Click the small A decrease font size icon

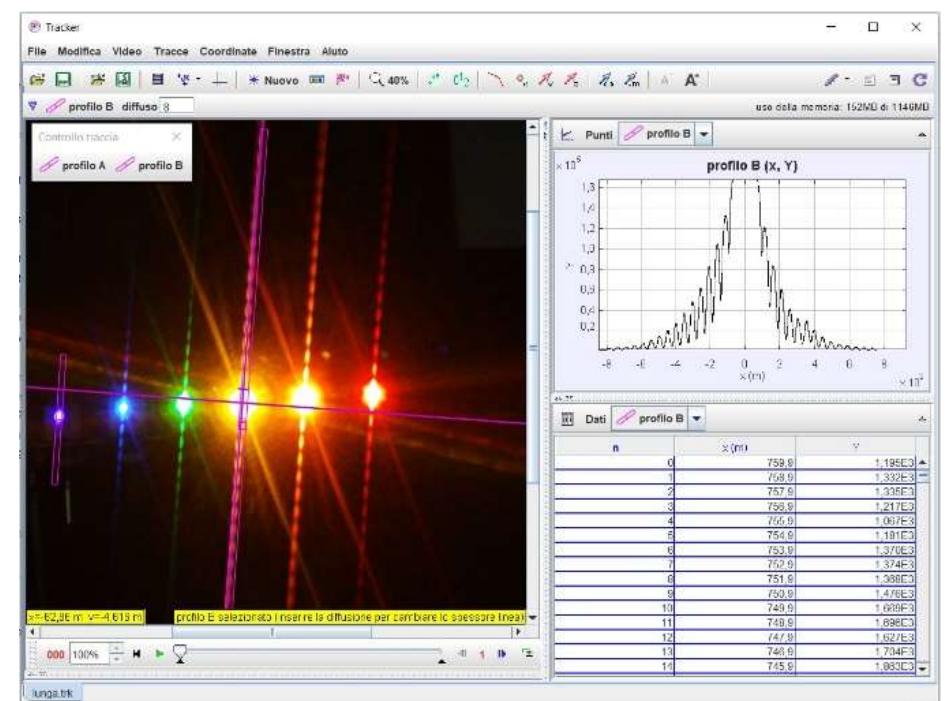tap(665, 80)
